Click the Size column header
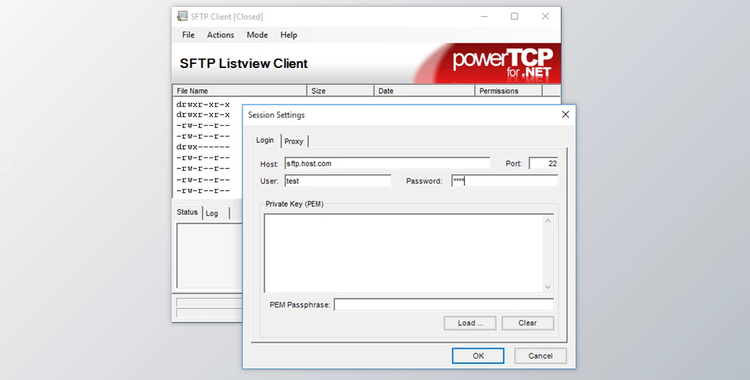This screenshot has width=750, height=380. click(341, 90)
